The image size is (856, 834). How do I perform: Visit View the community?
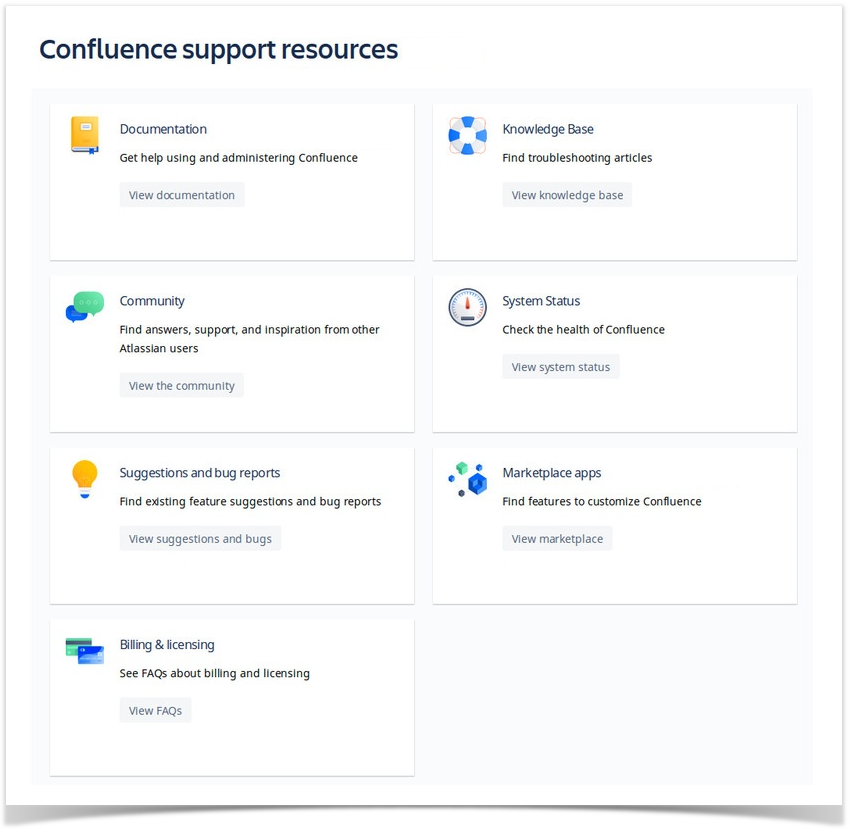click(182, 385)
